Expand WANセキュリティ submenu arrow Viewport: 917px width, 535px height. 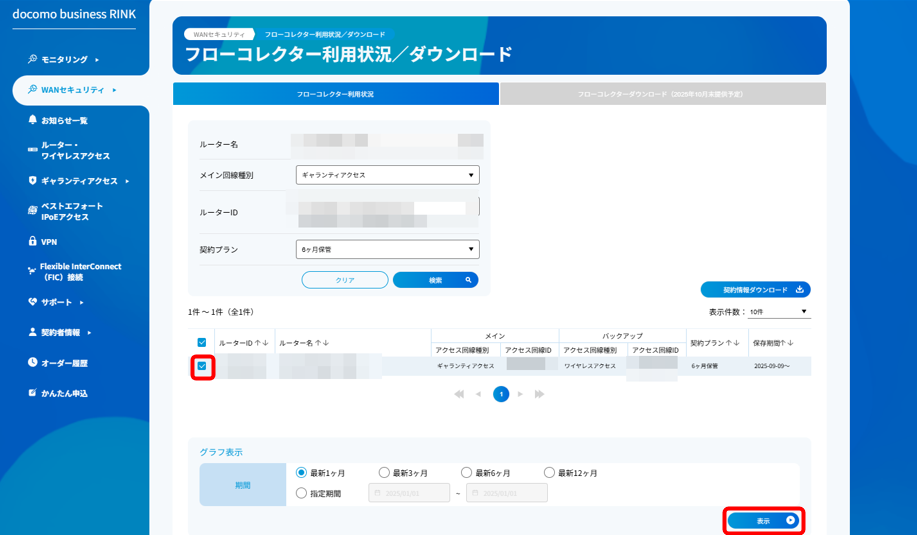pyautogui.click(x=114, y=90)
